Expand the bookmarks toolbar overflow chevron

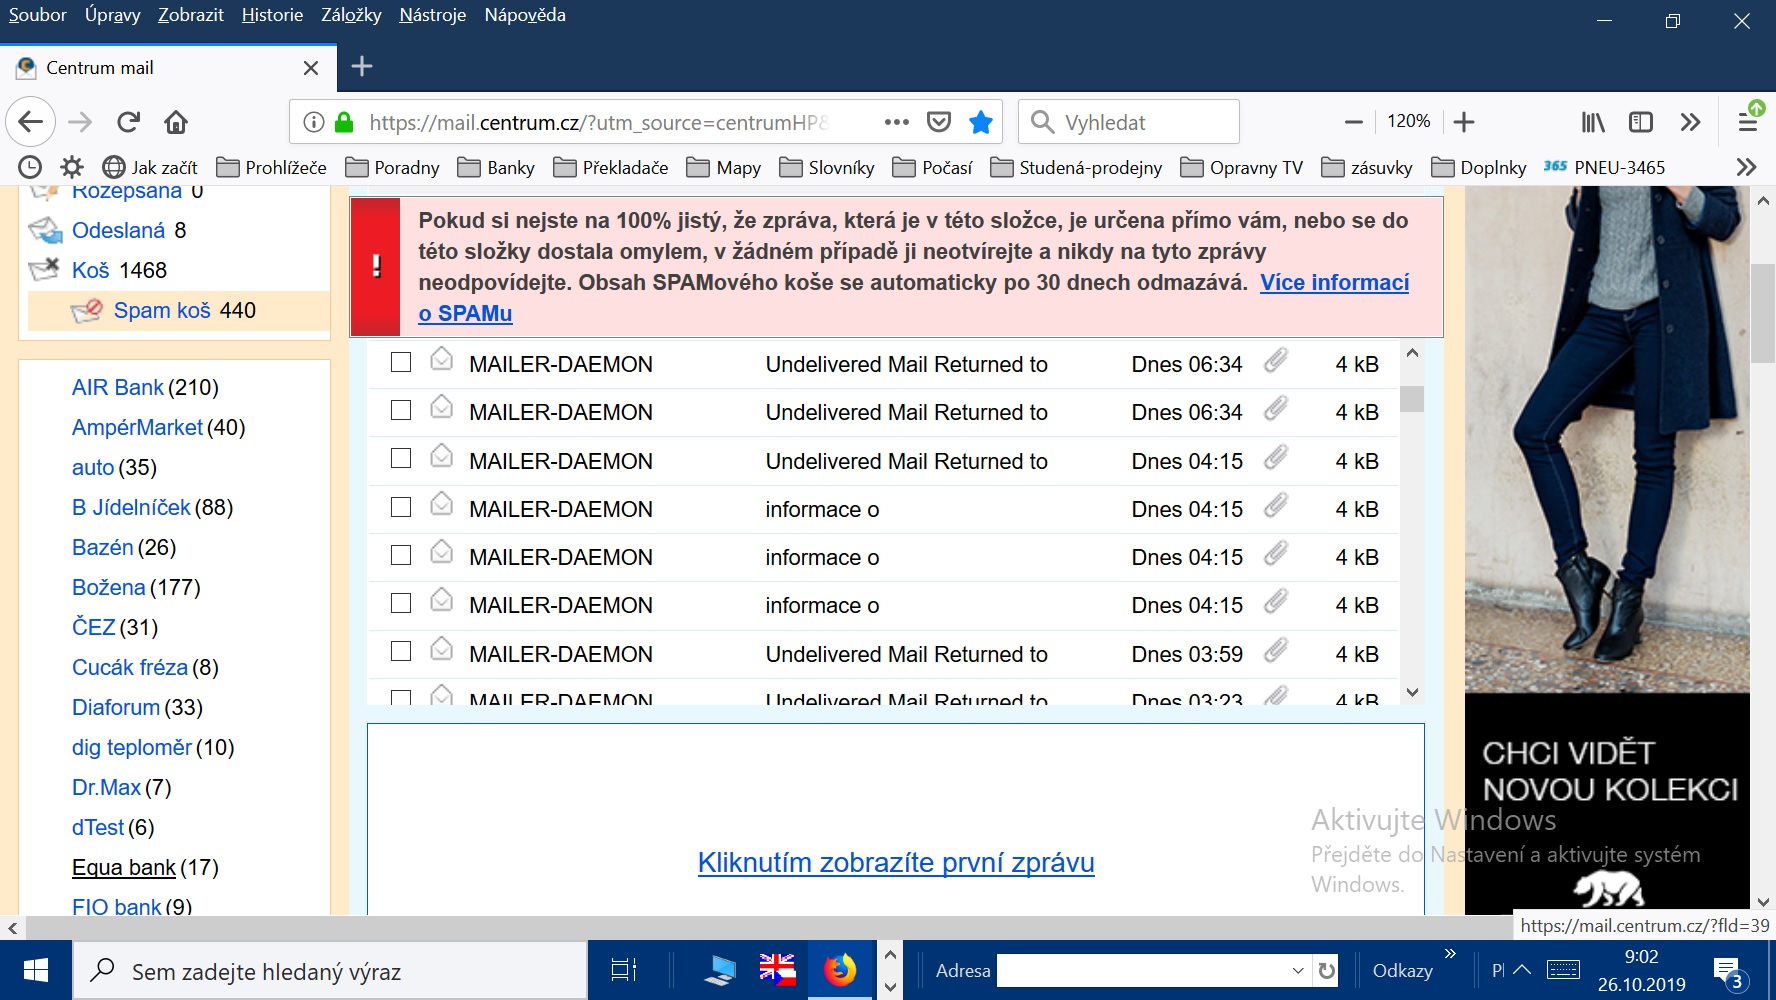[1746, 167]
